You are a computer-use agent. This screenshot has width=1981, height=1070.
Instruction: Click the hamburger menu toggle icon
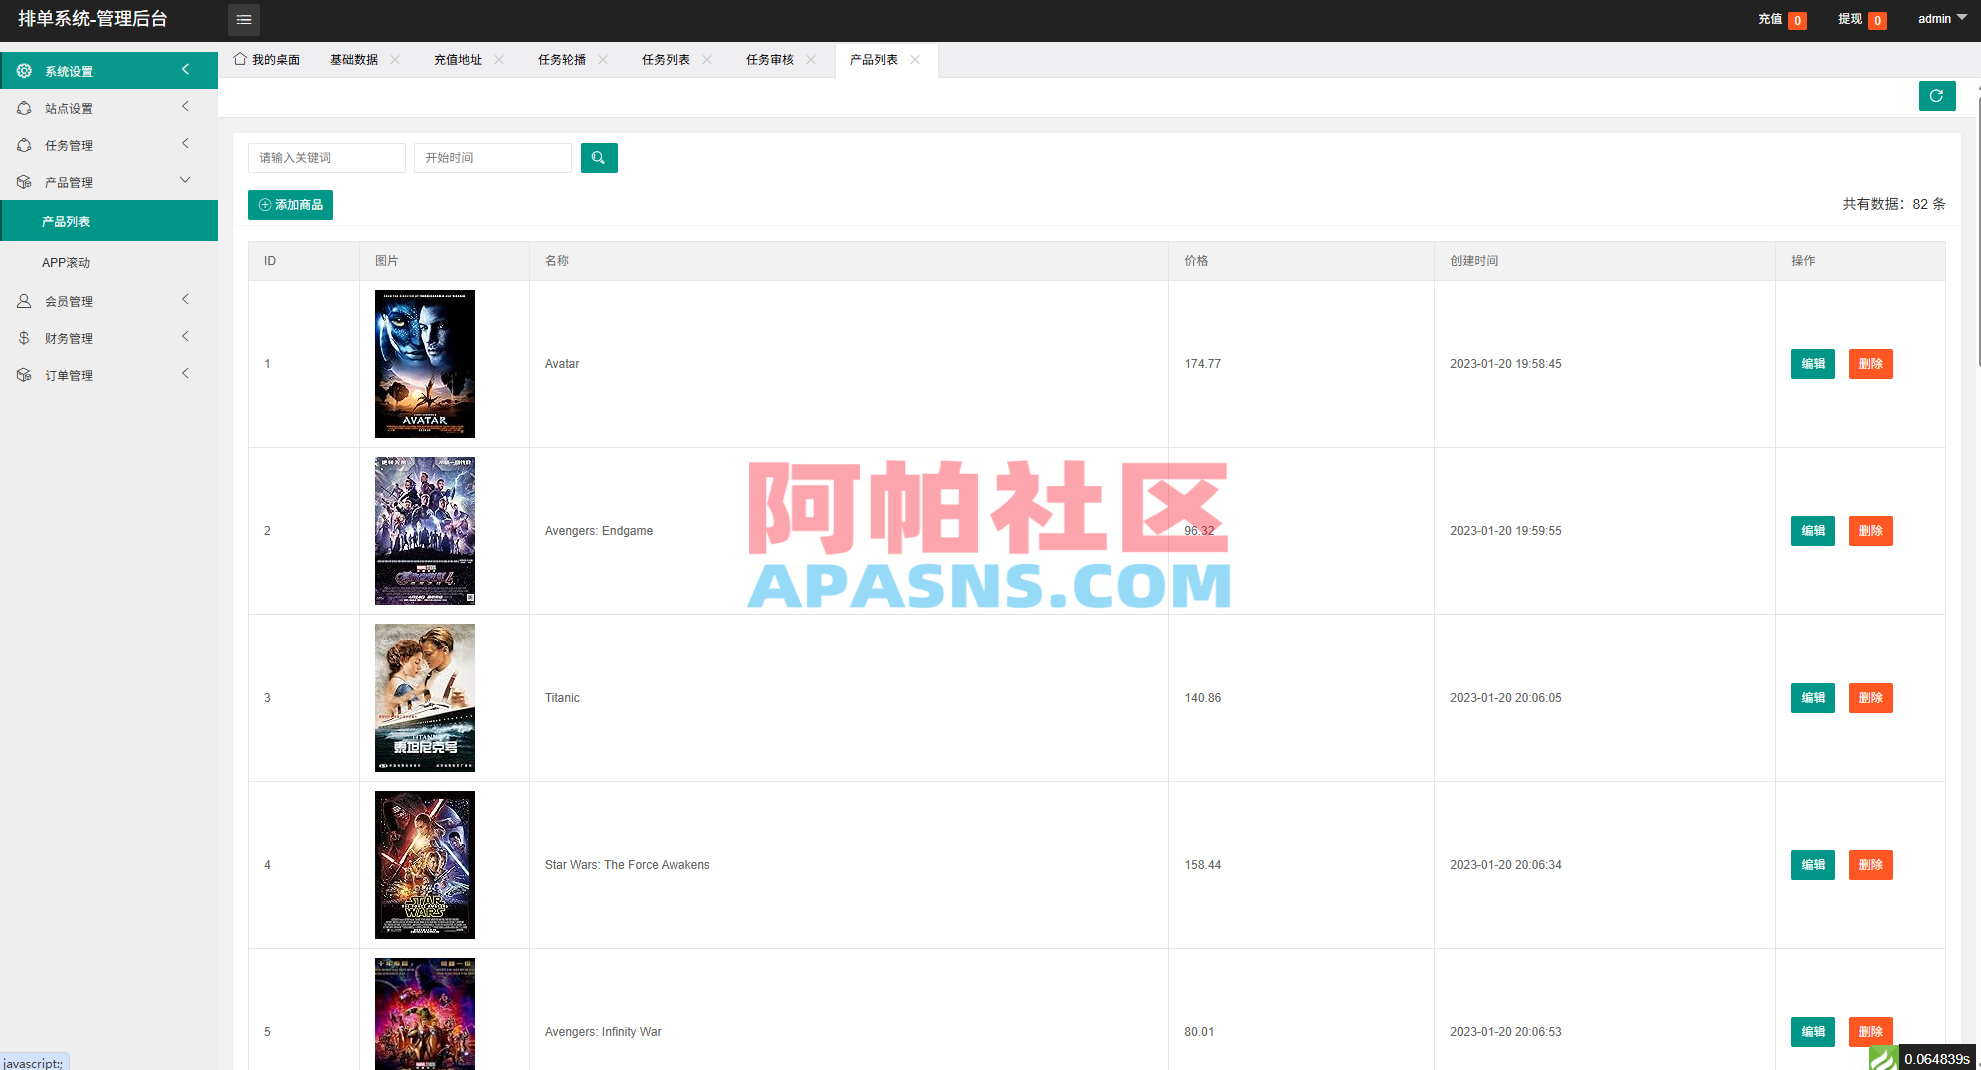(243, 19)
